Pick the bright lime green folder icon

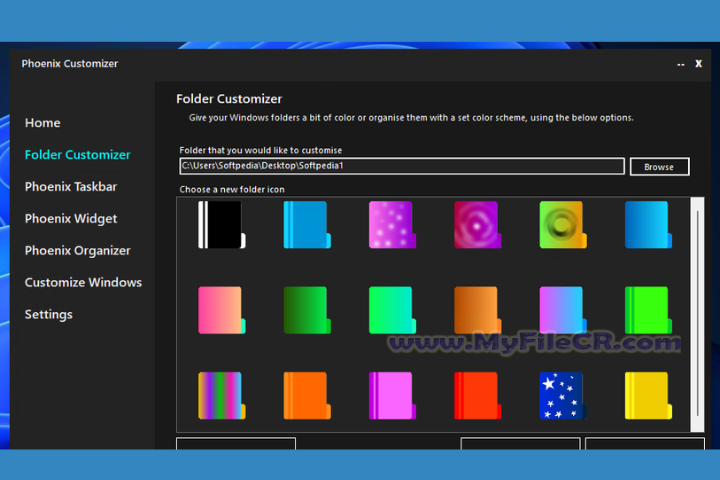coord(648,310)
